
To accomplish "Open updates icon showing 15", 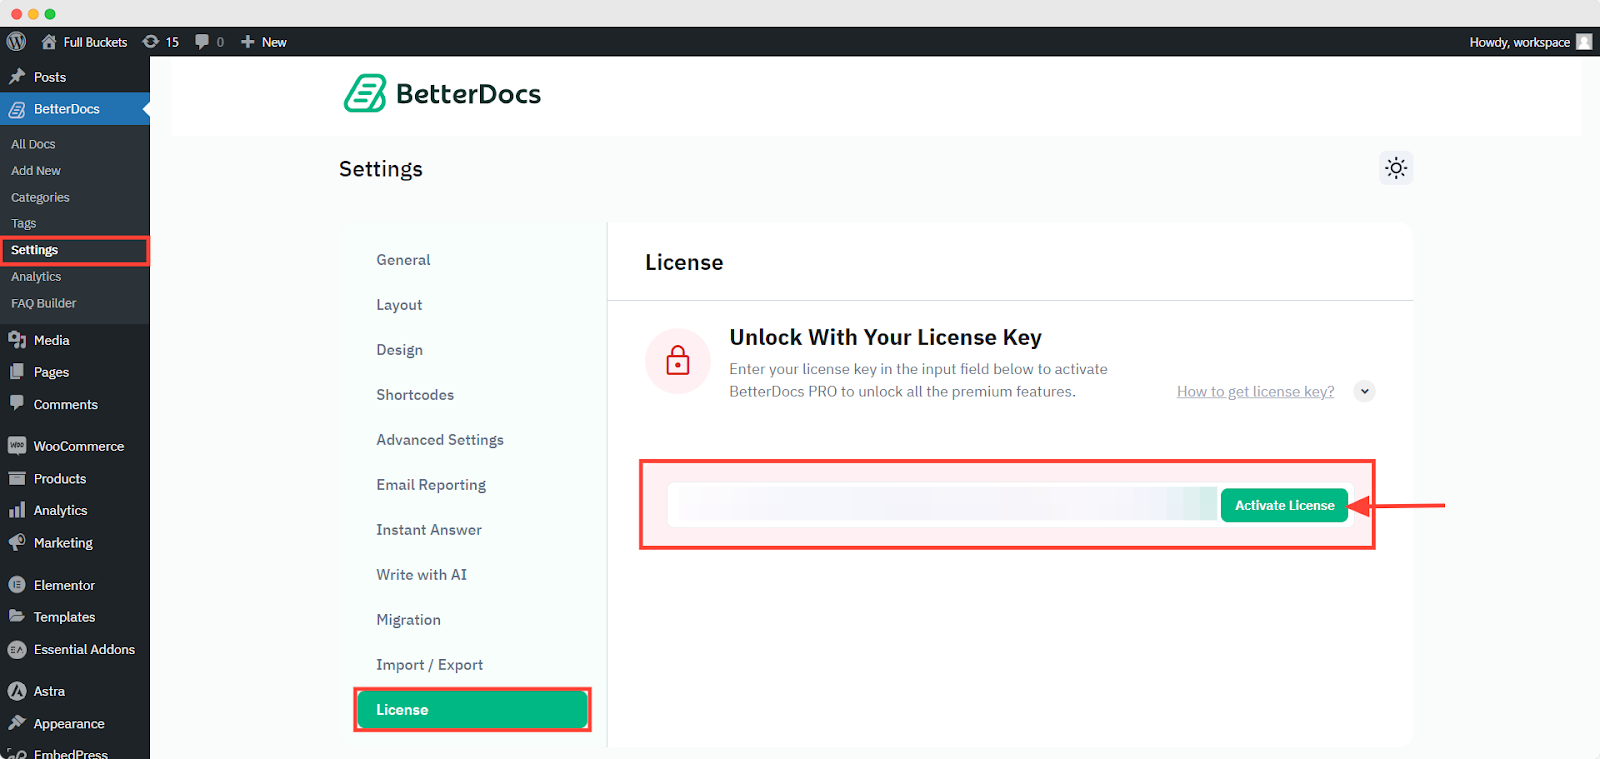I will tap(151, 42).
